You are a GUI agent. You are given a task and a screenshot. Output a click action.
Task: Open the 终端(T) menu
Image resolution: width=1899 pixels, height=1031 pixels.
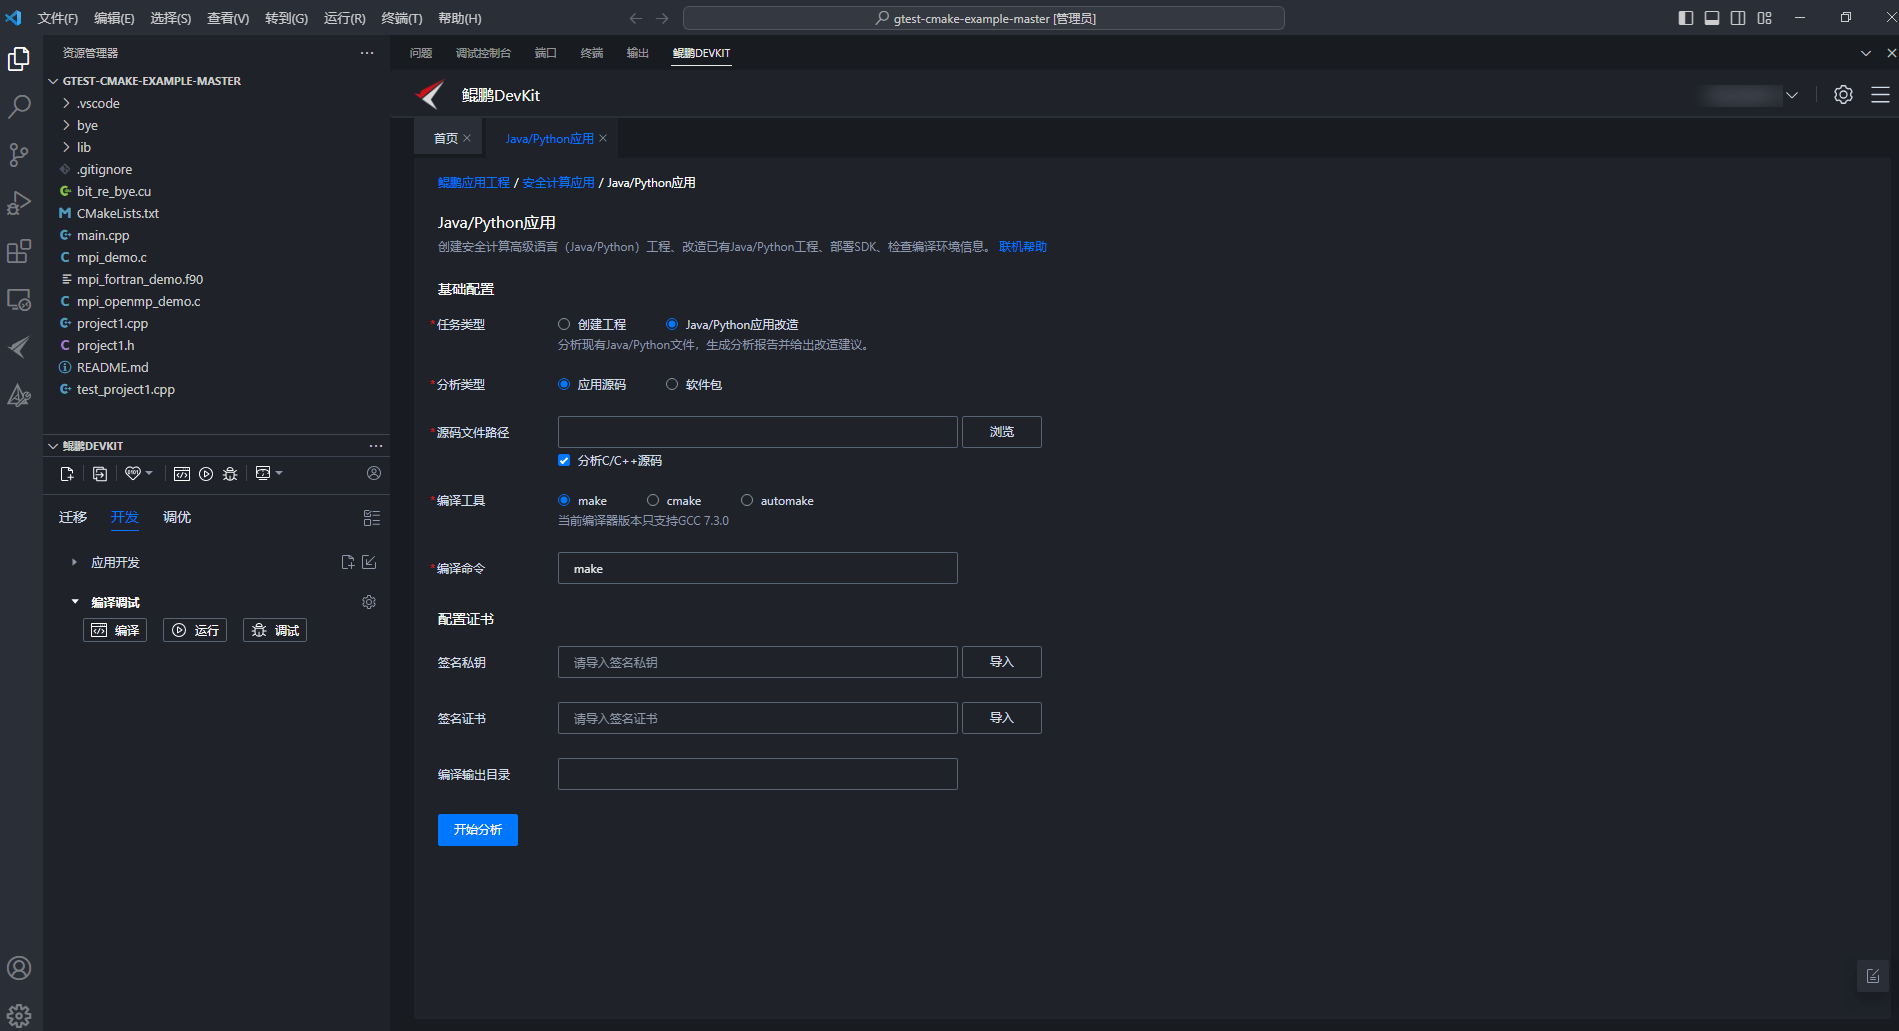tap(402, 18)
